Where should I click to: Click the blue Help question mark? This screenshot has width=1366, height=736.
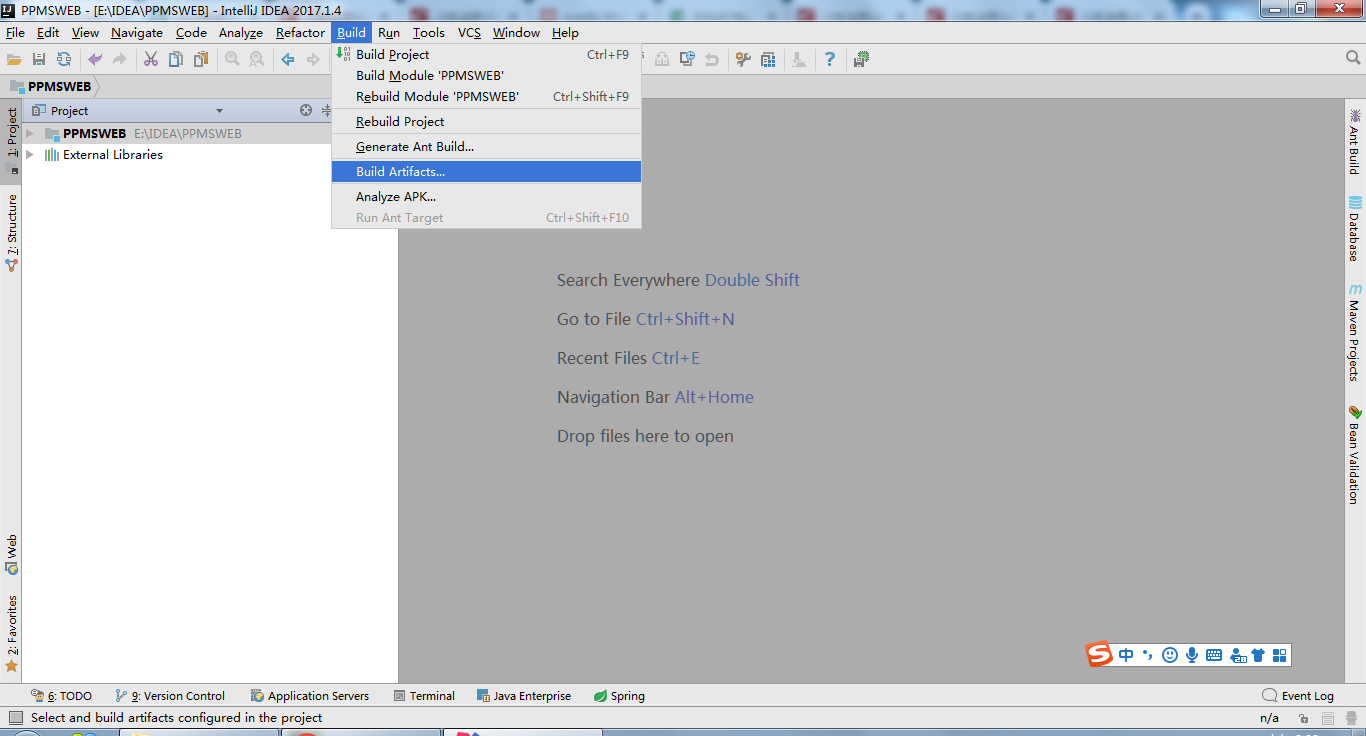point(830,60)
